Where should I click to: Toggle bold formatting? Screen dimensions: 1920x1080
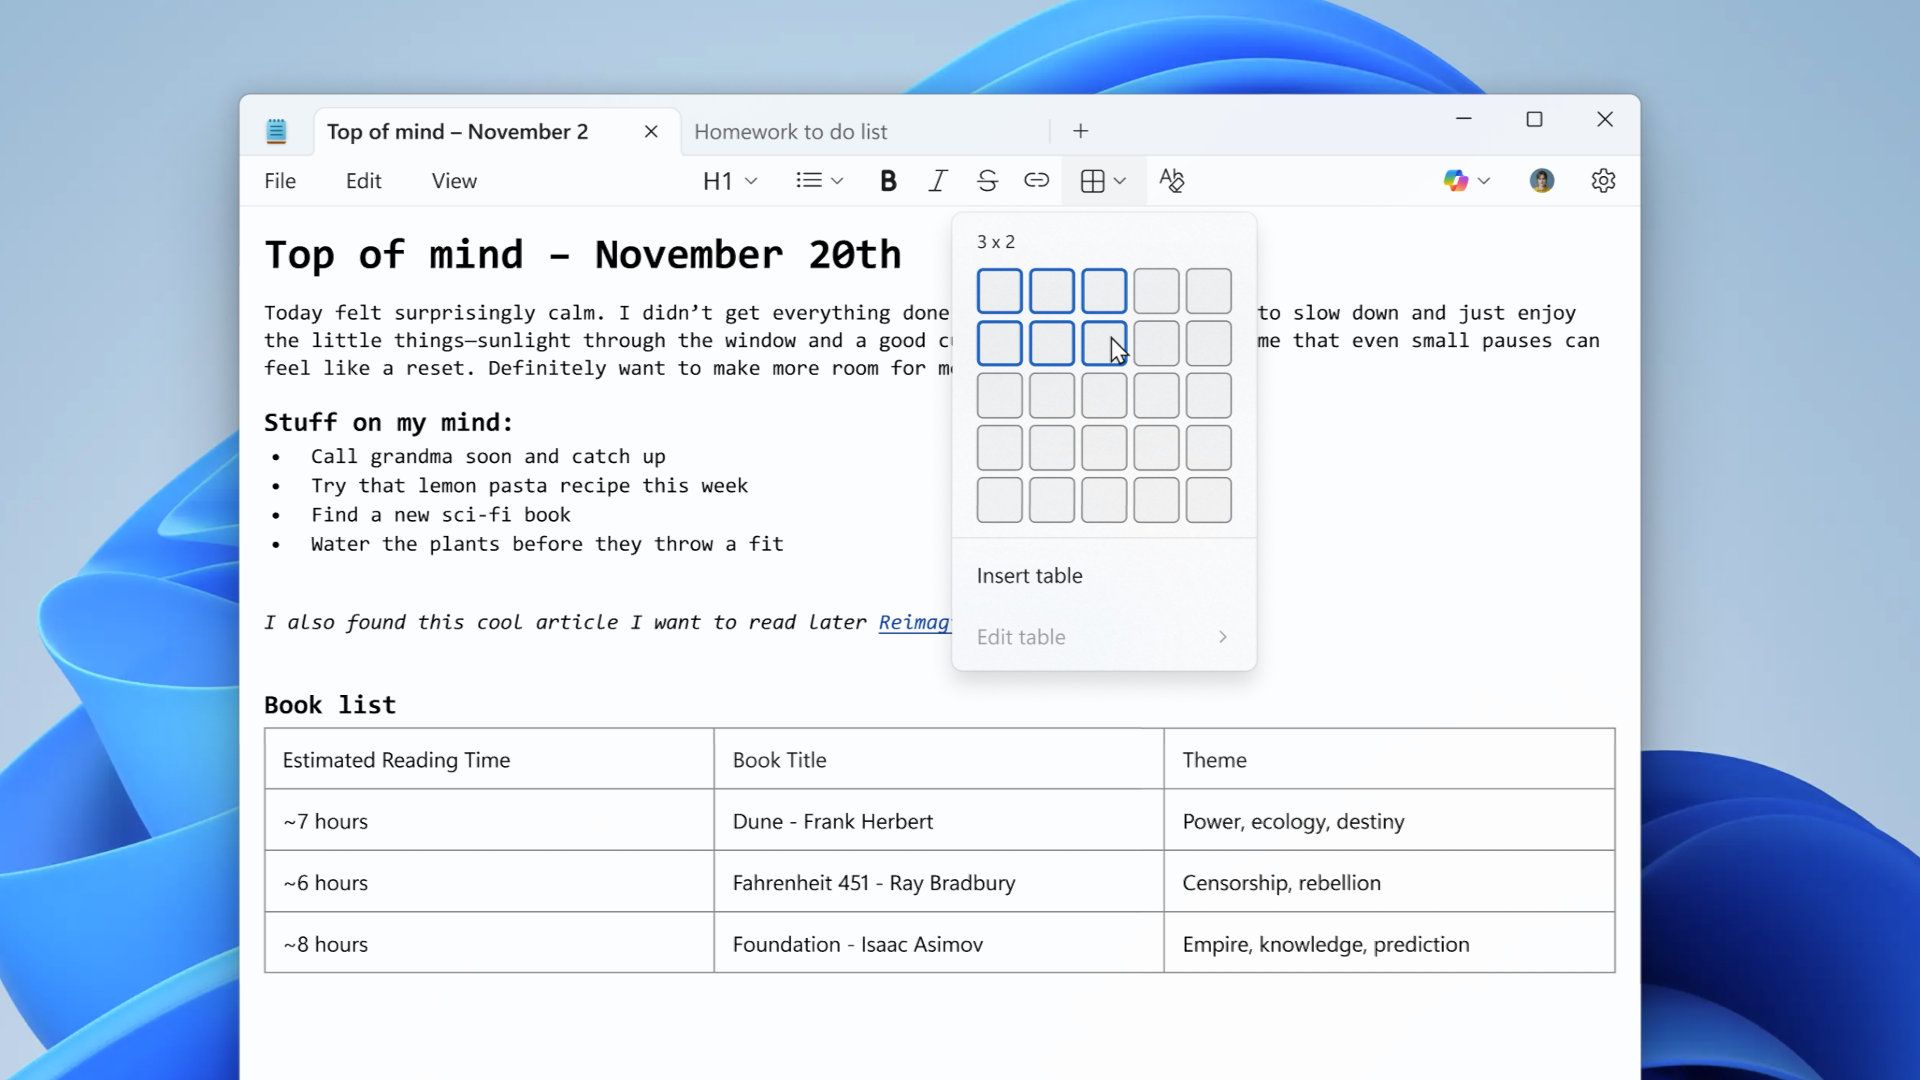(887, 181)
